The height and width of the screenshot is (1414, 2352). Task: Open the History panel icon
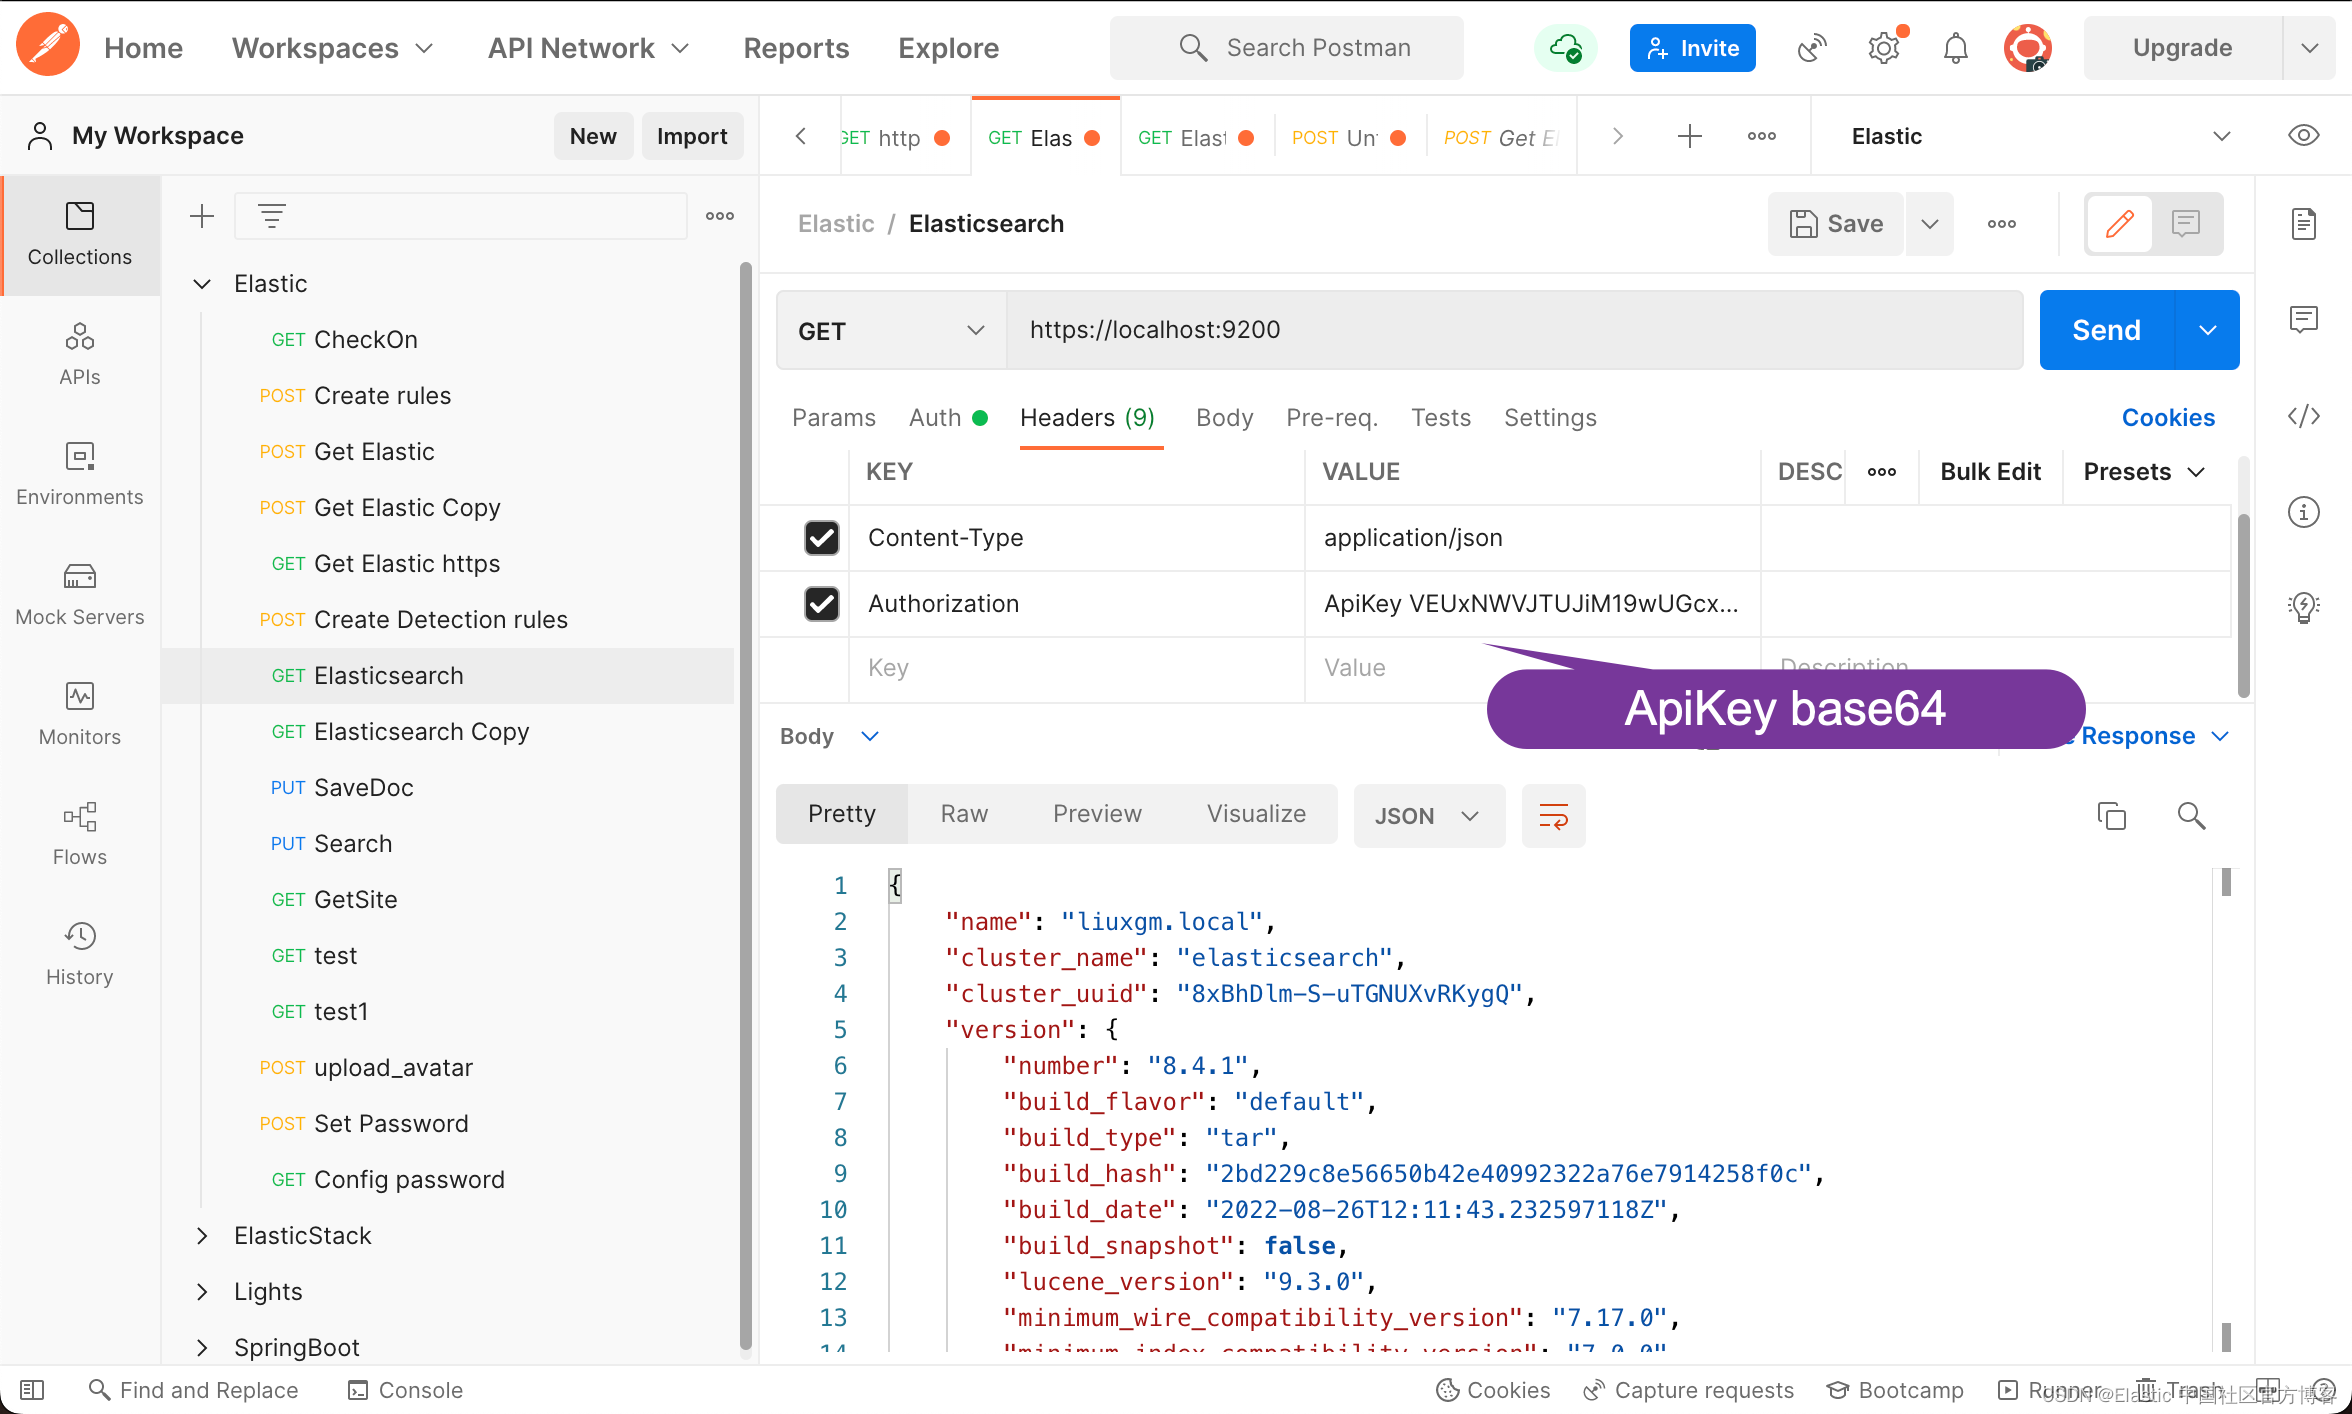coord(77,935)
